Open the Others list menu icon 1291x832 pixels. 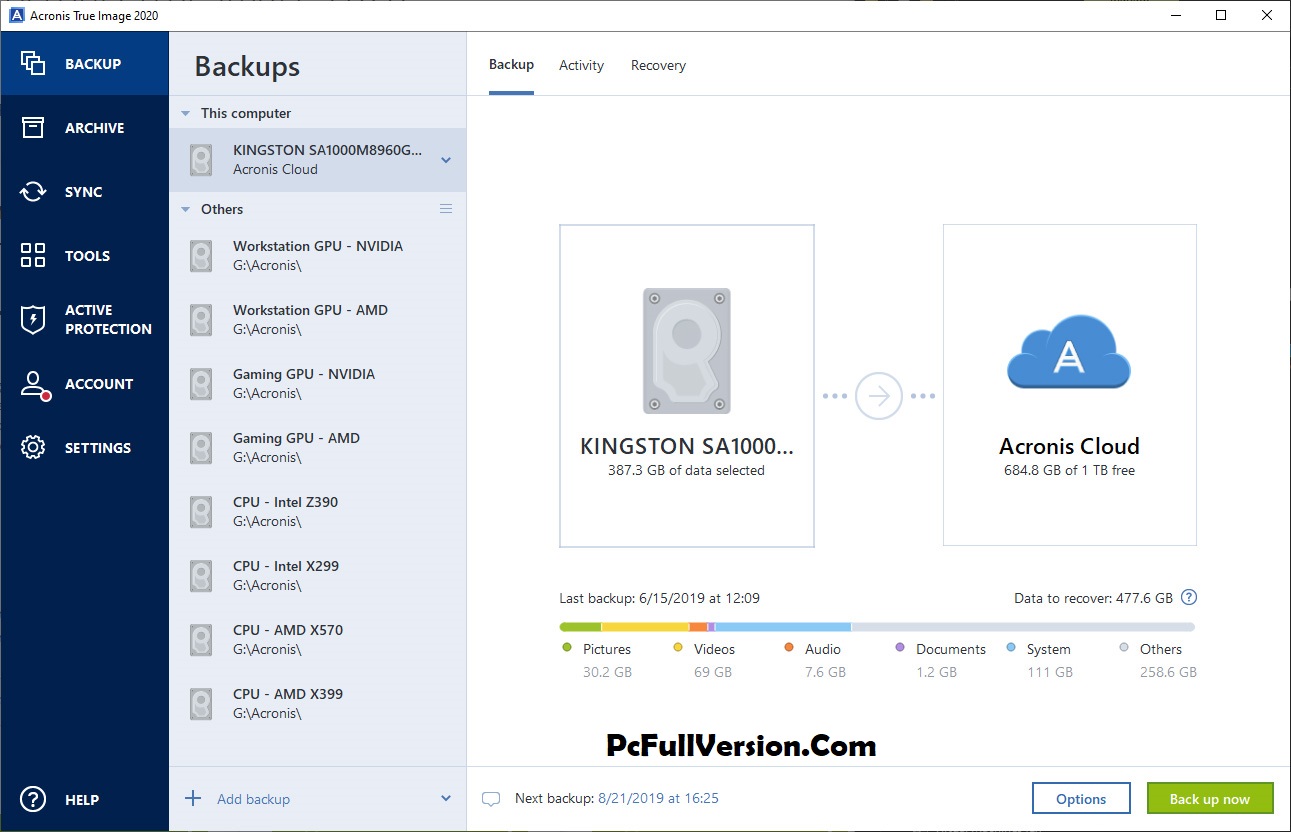click(446, 209)
